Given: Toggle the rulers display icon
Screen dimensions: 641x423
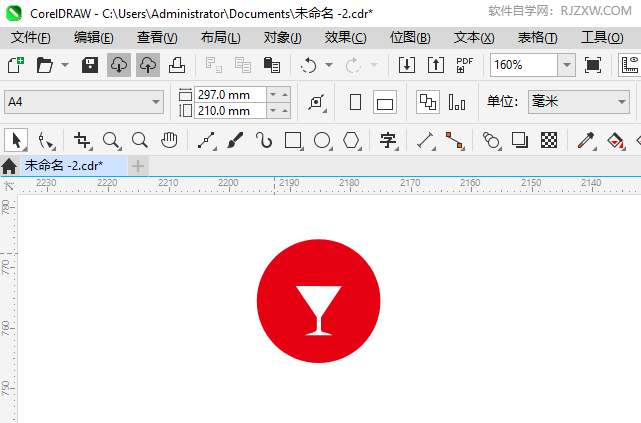Looking at the screenshot, I should coord(630,65).
